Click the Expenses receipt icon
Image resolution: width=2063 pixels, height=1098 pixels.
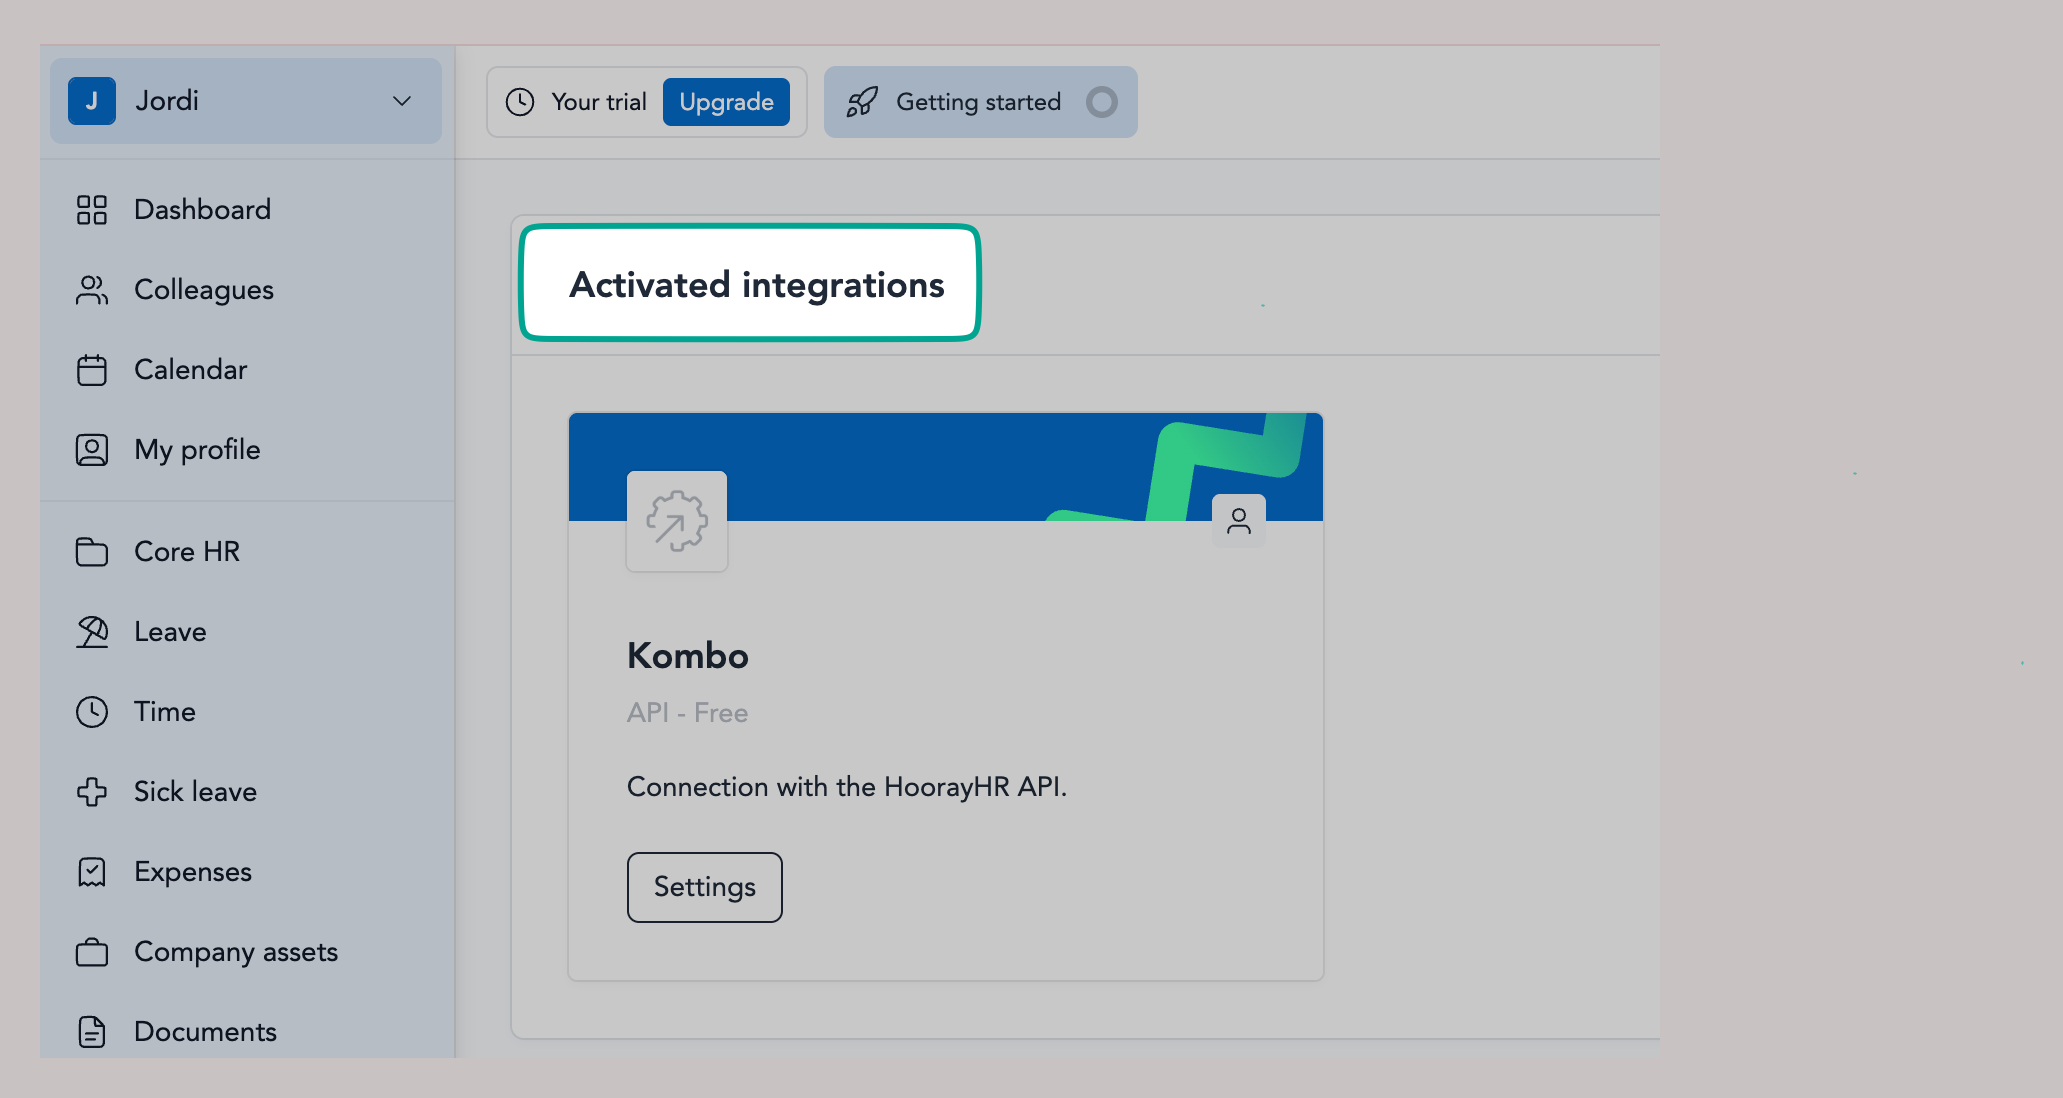pos(91,872)
